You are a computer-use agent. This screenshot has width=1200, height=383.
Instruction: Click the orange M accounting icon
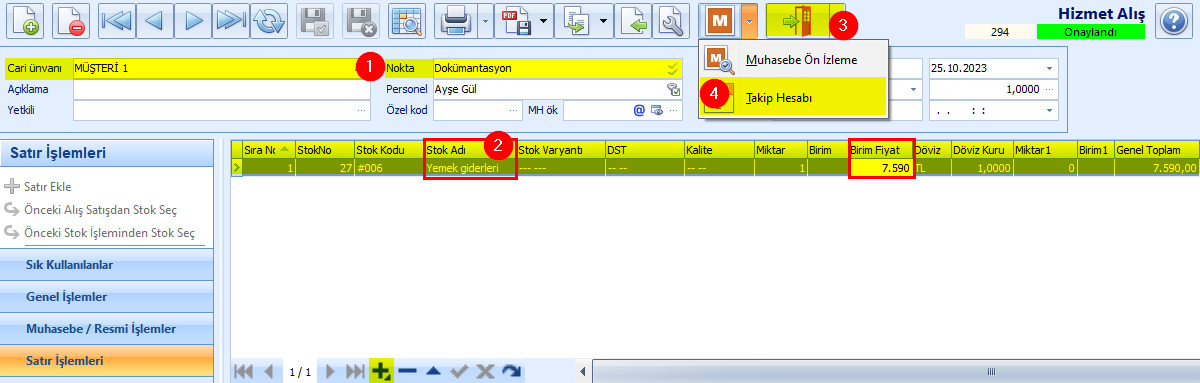pyautogui.click(x=718, y=21)
